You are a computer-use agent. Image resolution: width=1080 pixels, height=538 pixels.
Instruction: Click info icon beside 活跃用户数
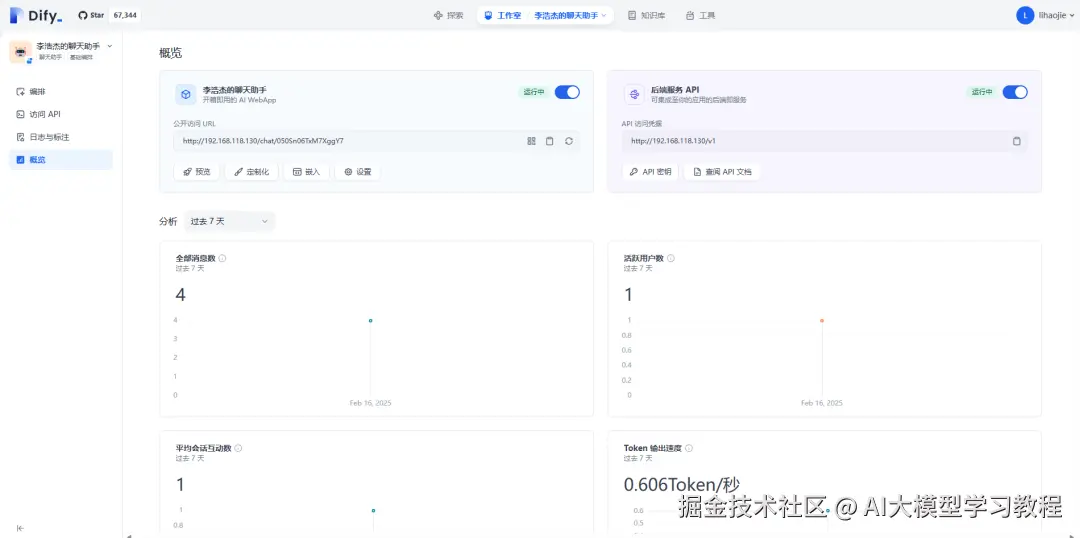671,258
